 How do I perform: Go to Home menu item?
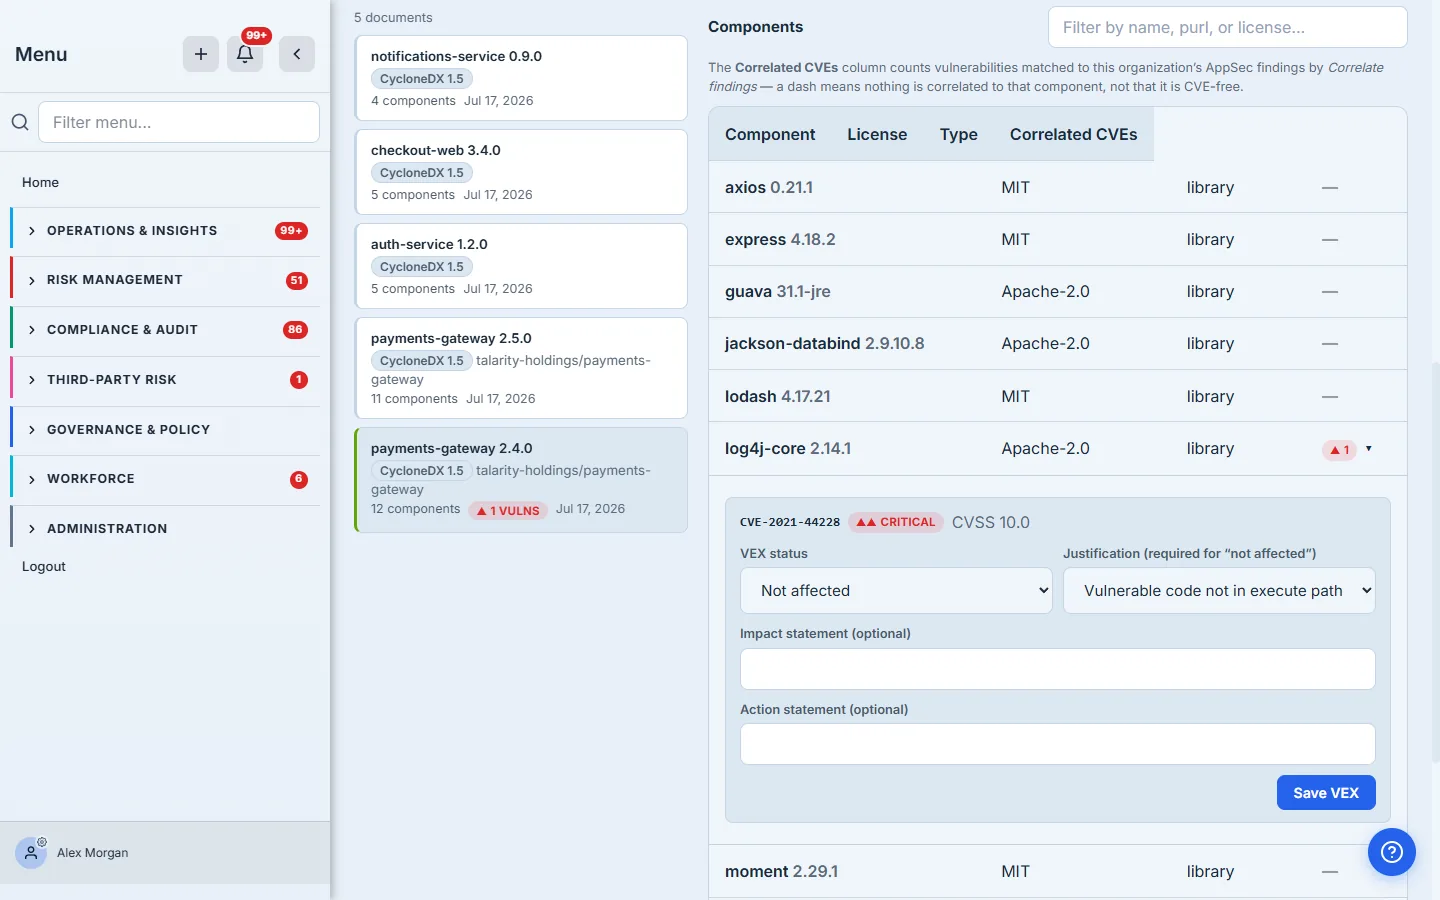(41, 182)
